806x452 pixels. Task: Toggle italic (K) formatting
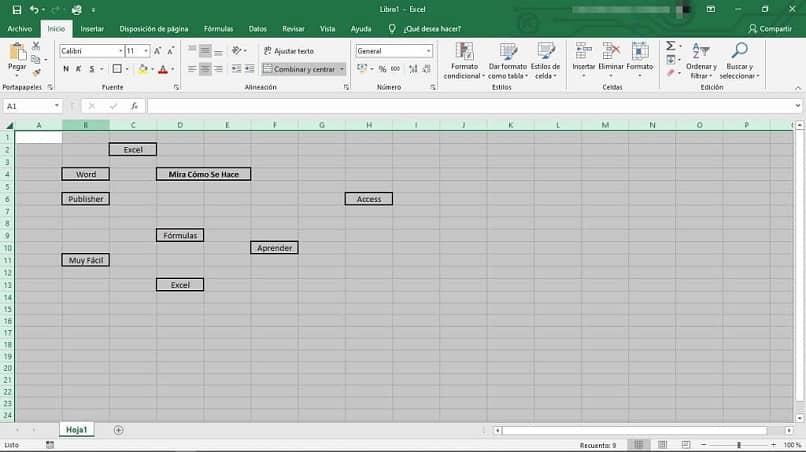coord(79,69)
